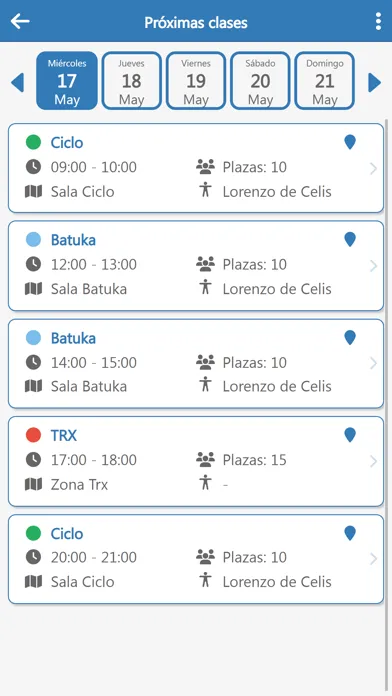The height and width of the screenshot is (696, 392).
Task: Show next days with the right triangle
Action: (375, 83)
